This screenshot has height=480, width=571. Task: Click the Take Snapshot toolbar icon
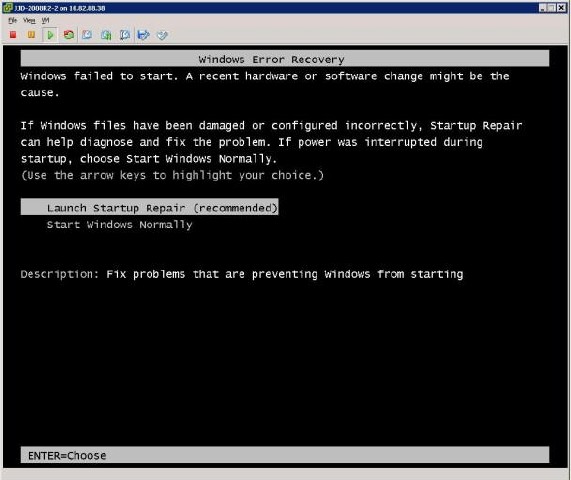[87, 35]
